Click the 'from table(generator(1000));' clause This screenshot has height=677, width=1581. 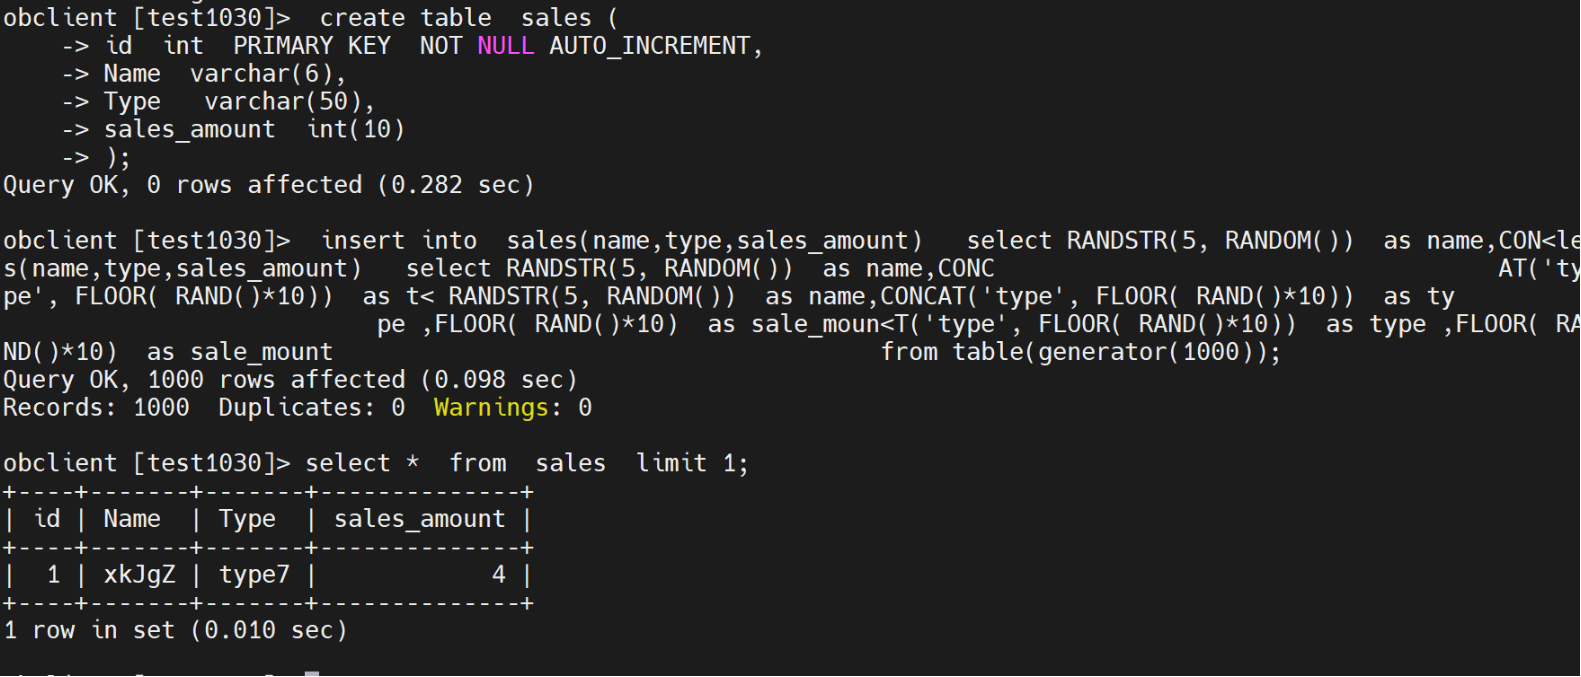pyautogui.click(x=1080, y=352)
